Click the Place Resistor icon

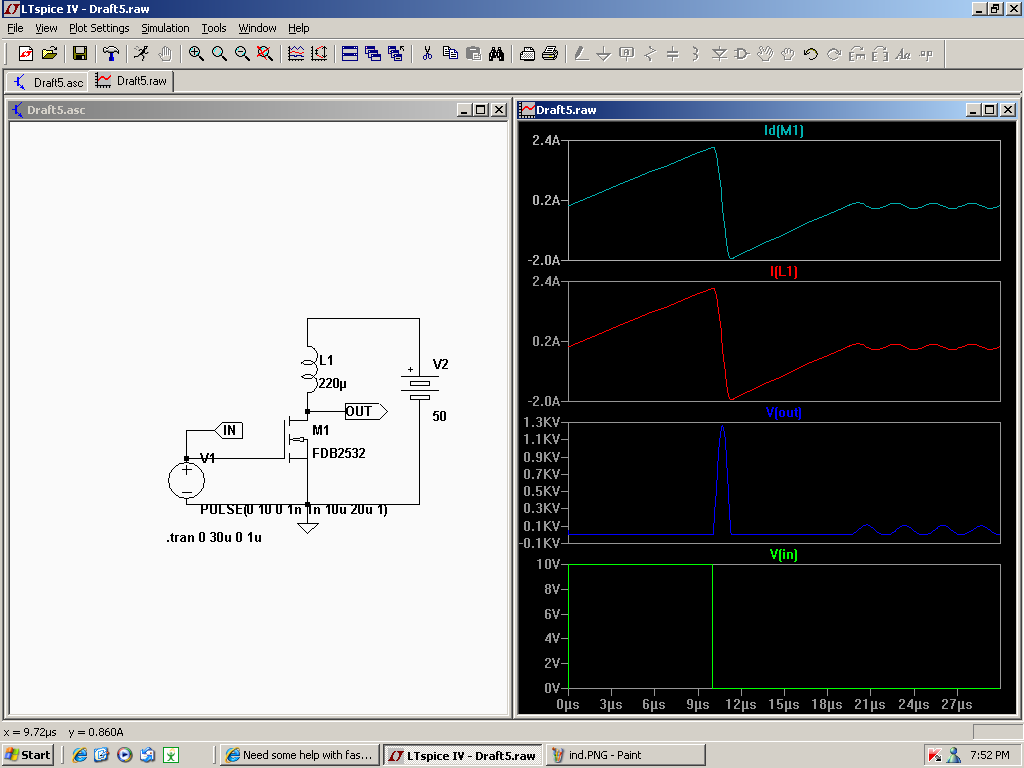(x=650, y=54)
